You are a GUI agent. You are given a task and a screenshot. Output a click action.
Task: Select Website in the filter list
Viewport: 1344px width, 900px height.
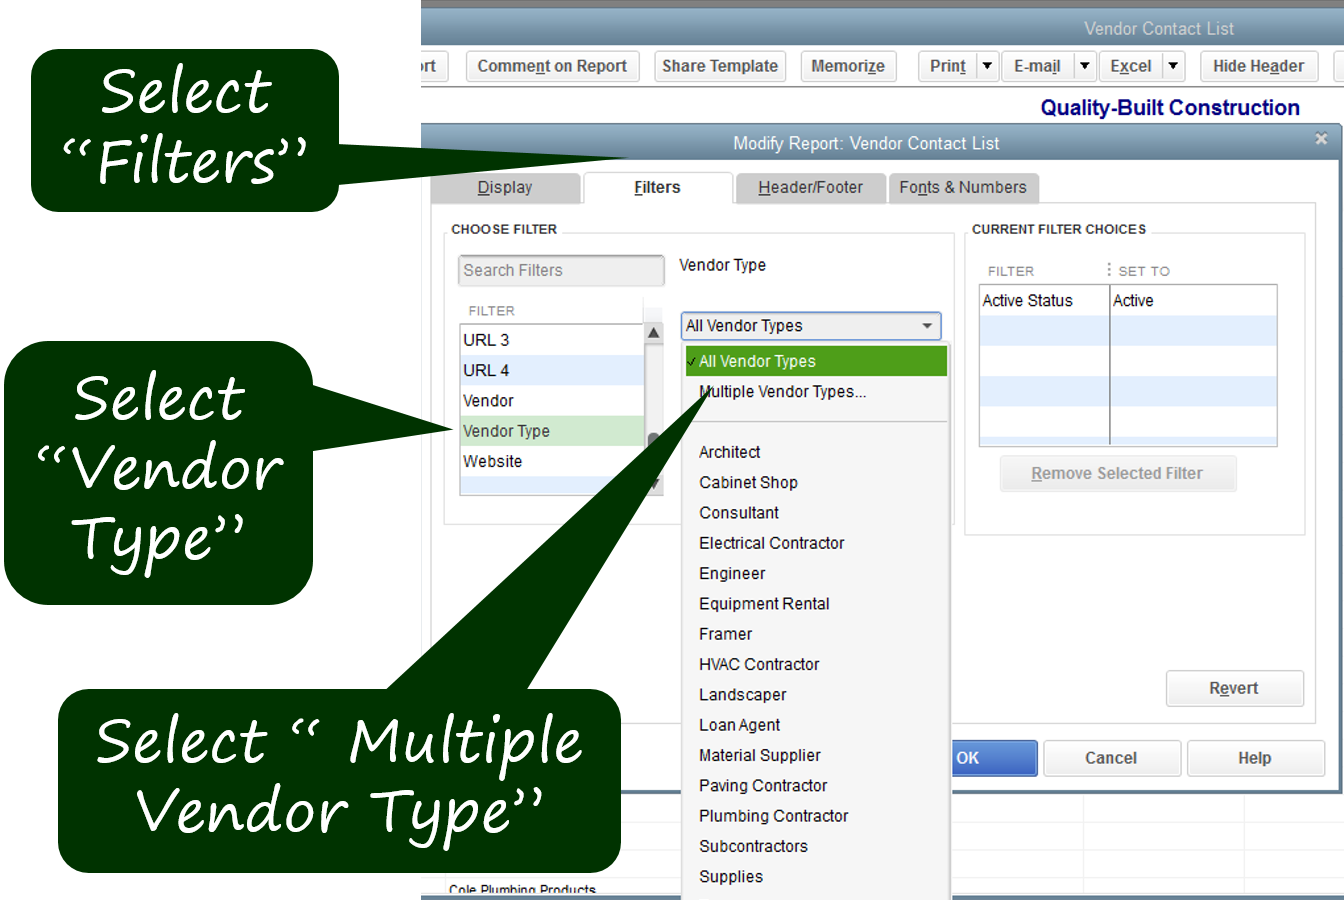point(493,462)
